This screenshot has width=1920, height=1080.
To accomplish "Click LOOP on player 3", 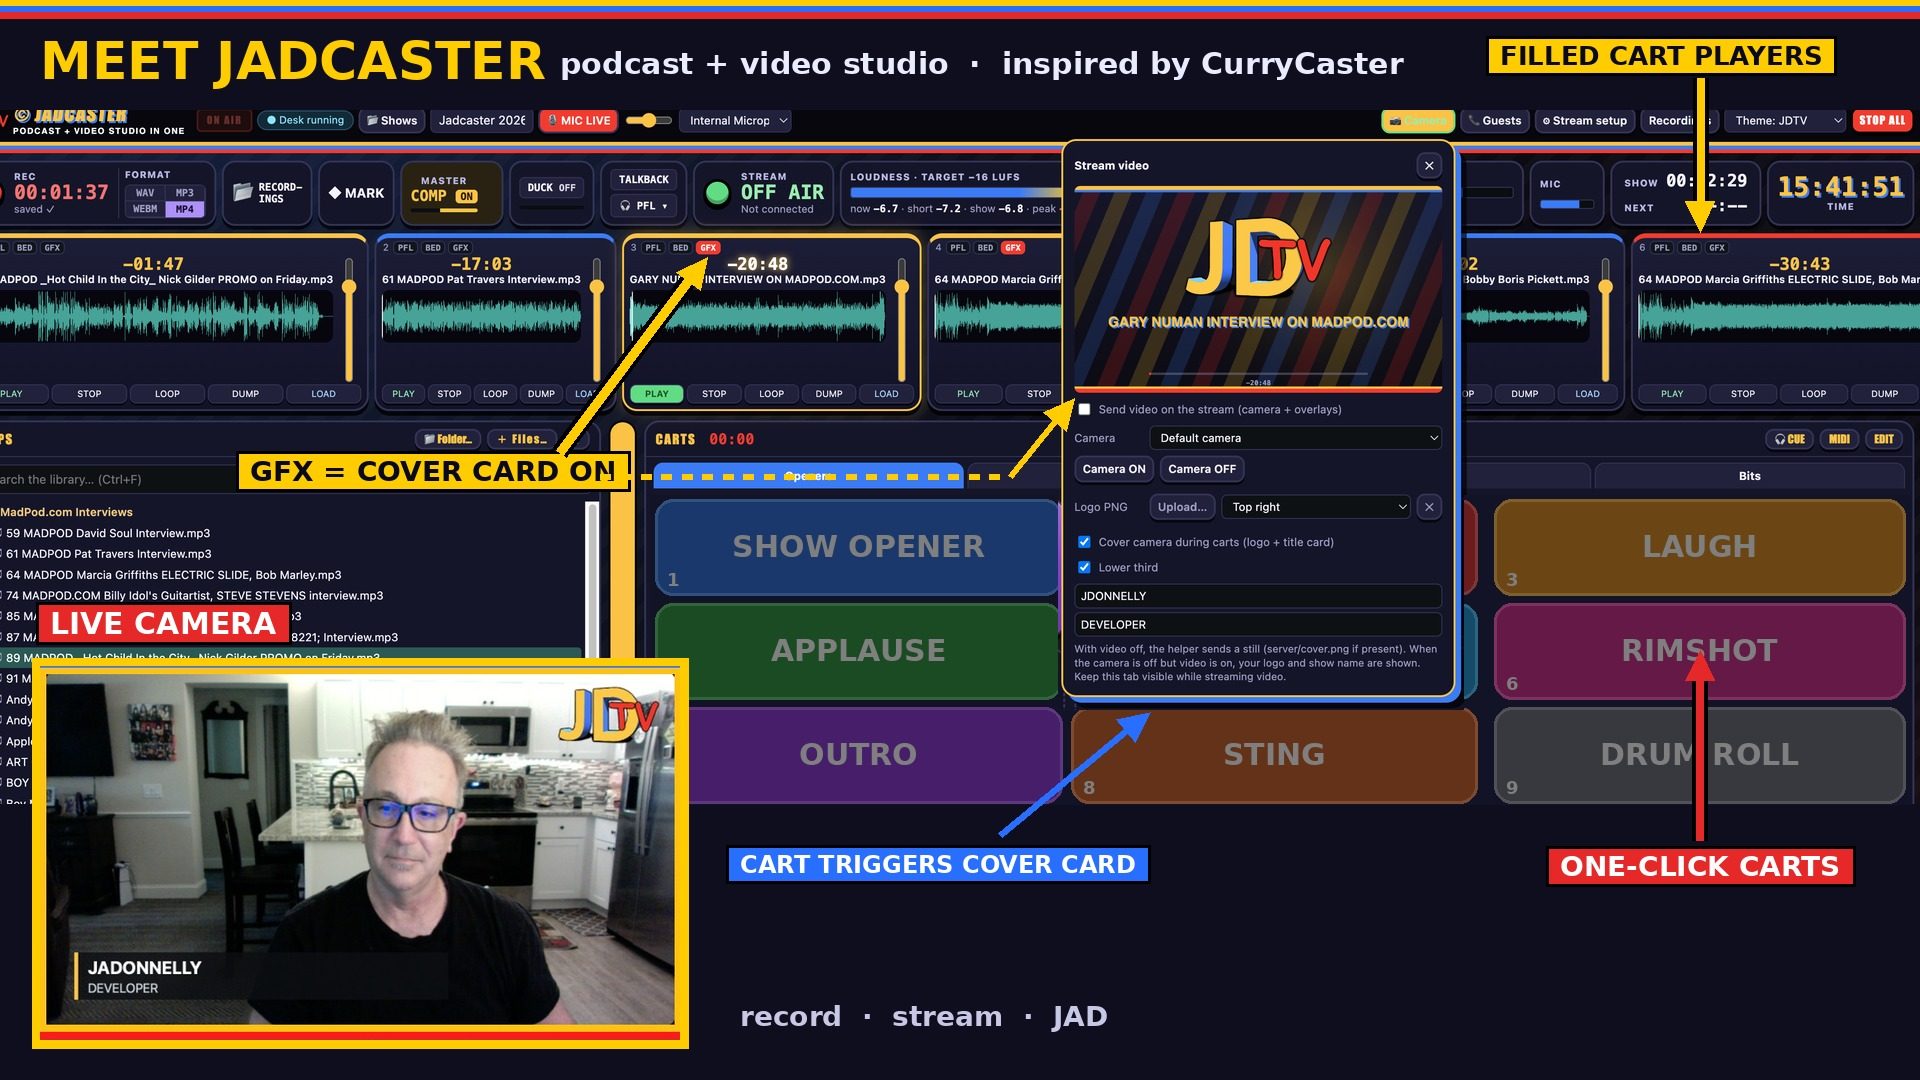I will [x=771, y=394].
